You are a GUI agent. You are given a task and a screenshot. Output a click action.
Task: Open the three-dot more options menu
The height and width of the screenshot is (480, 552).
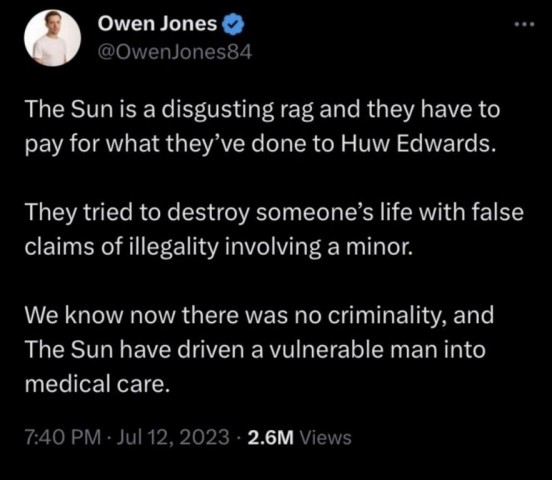point(524,24)
